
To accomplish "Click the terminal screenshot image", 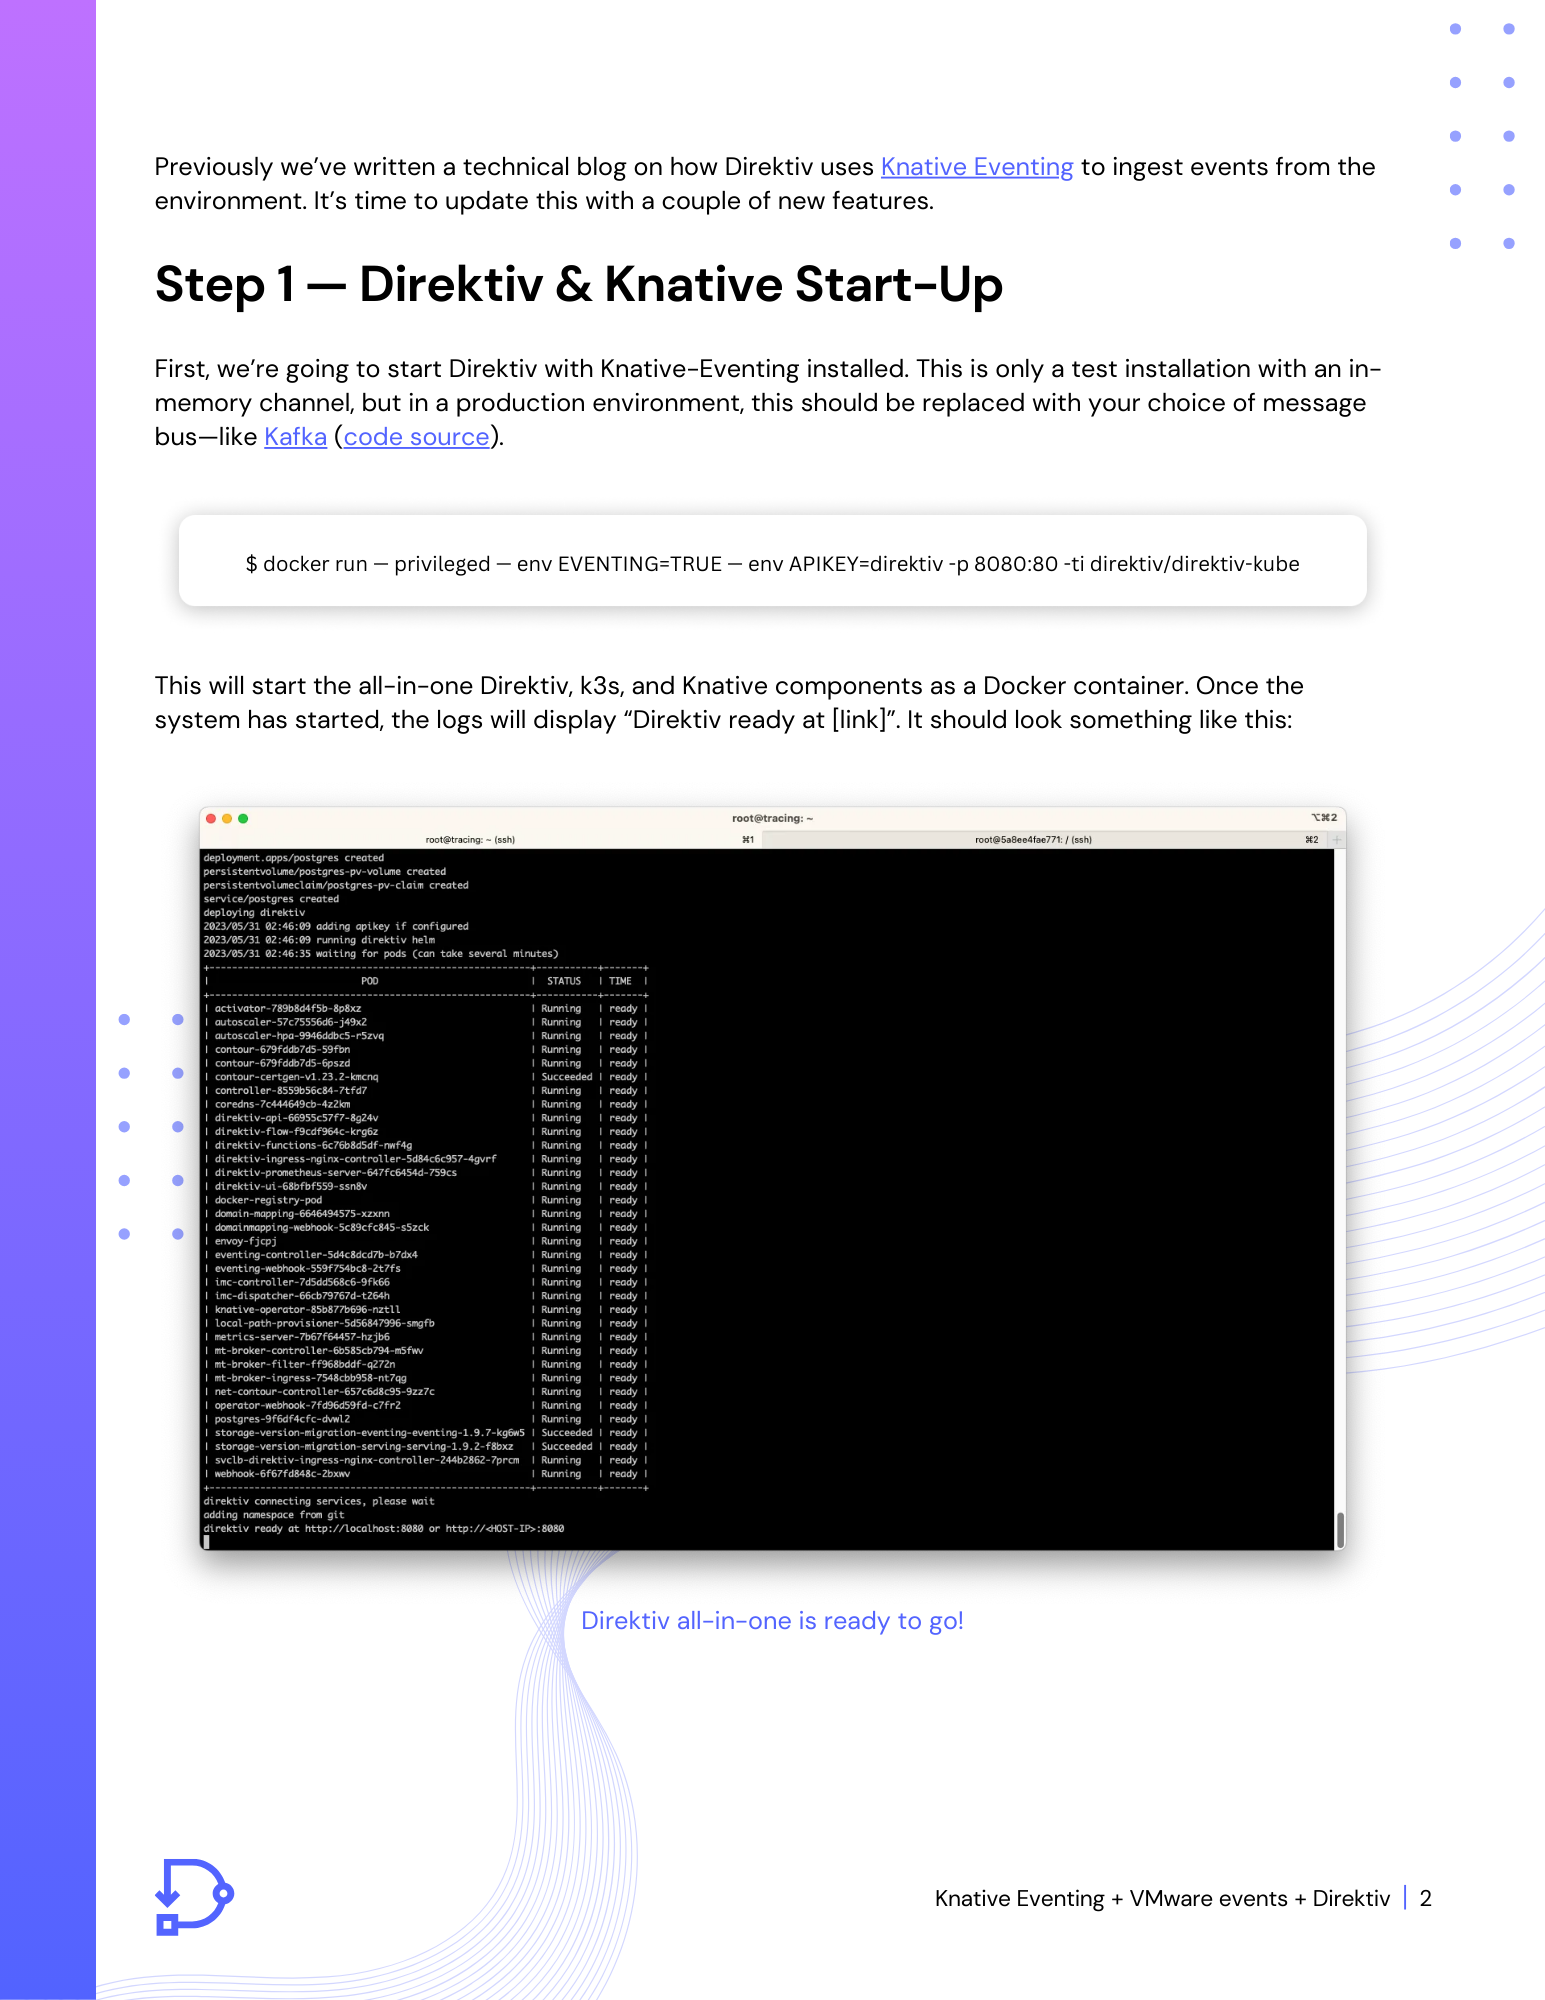I will point(772,1178).
